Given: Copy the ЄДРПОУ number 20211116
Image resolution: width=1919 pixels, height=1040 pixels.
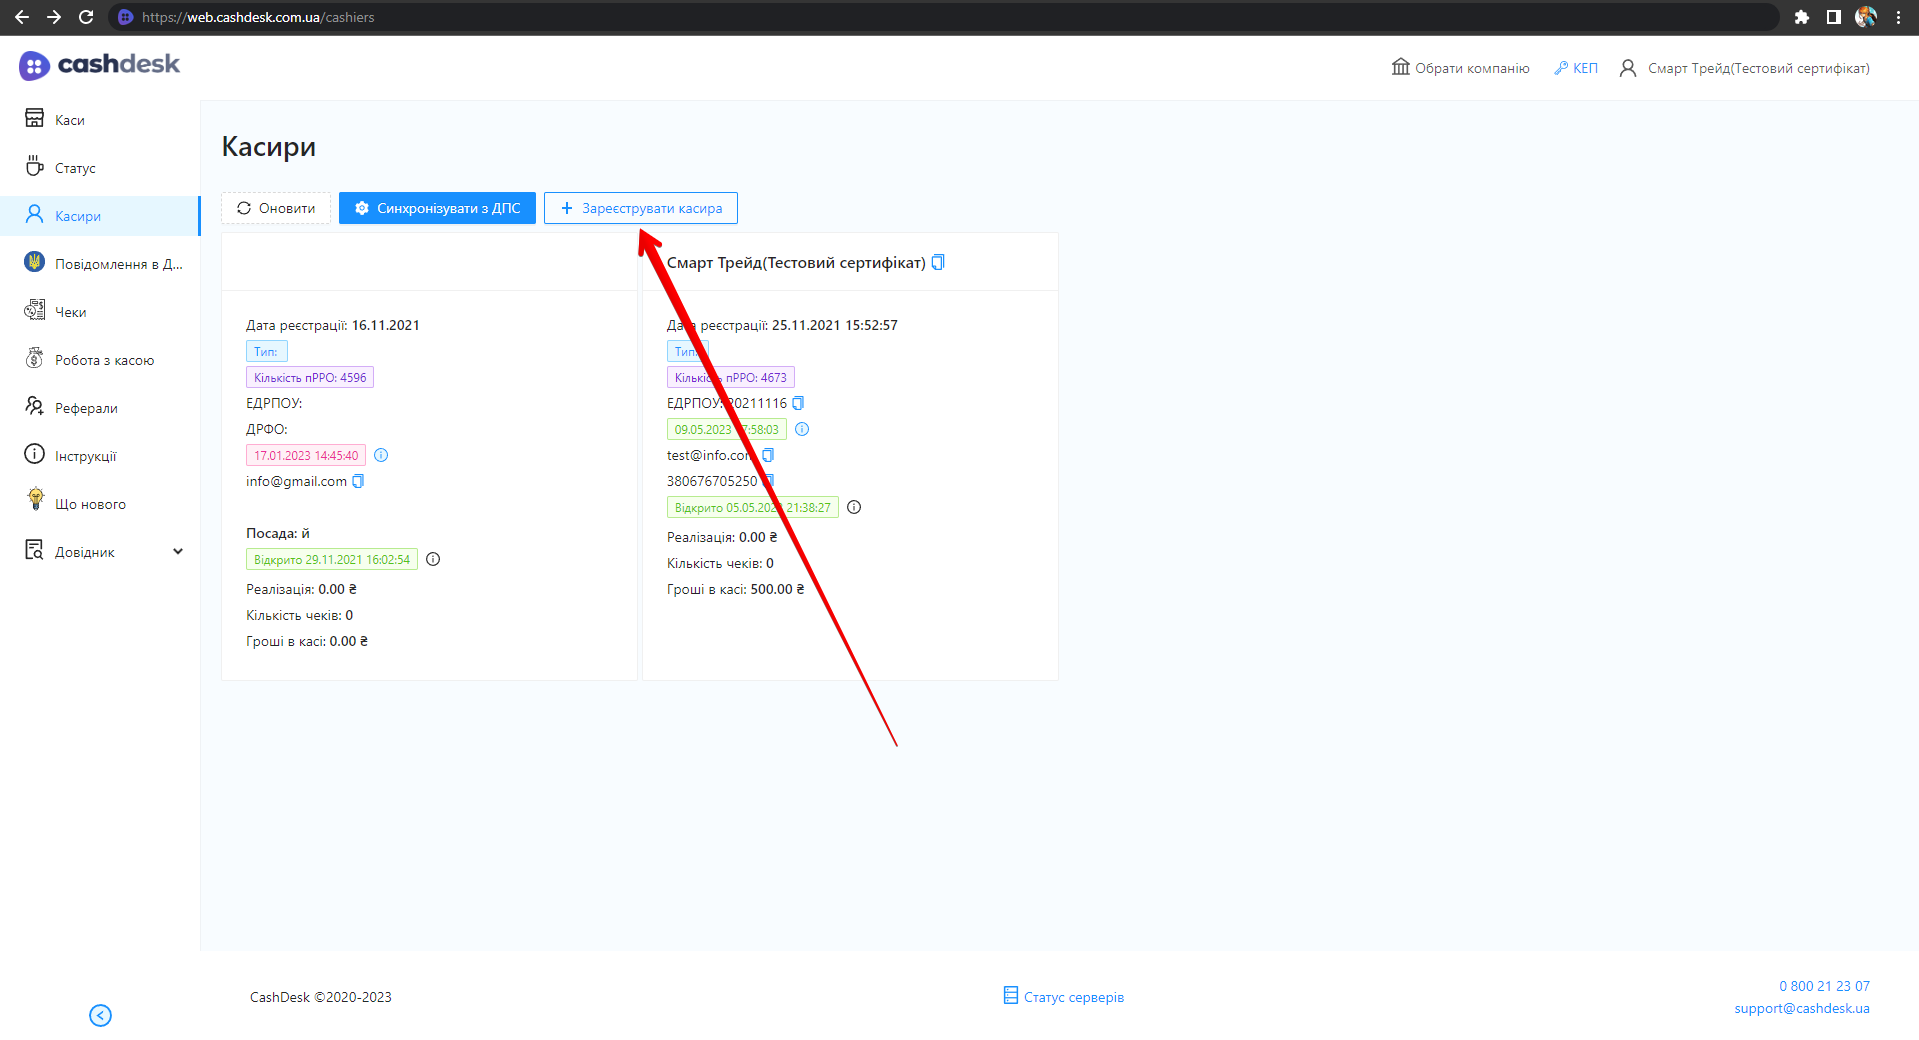Looking at the screenshot, I should coord(798,403).
